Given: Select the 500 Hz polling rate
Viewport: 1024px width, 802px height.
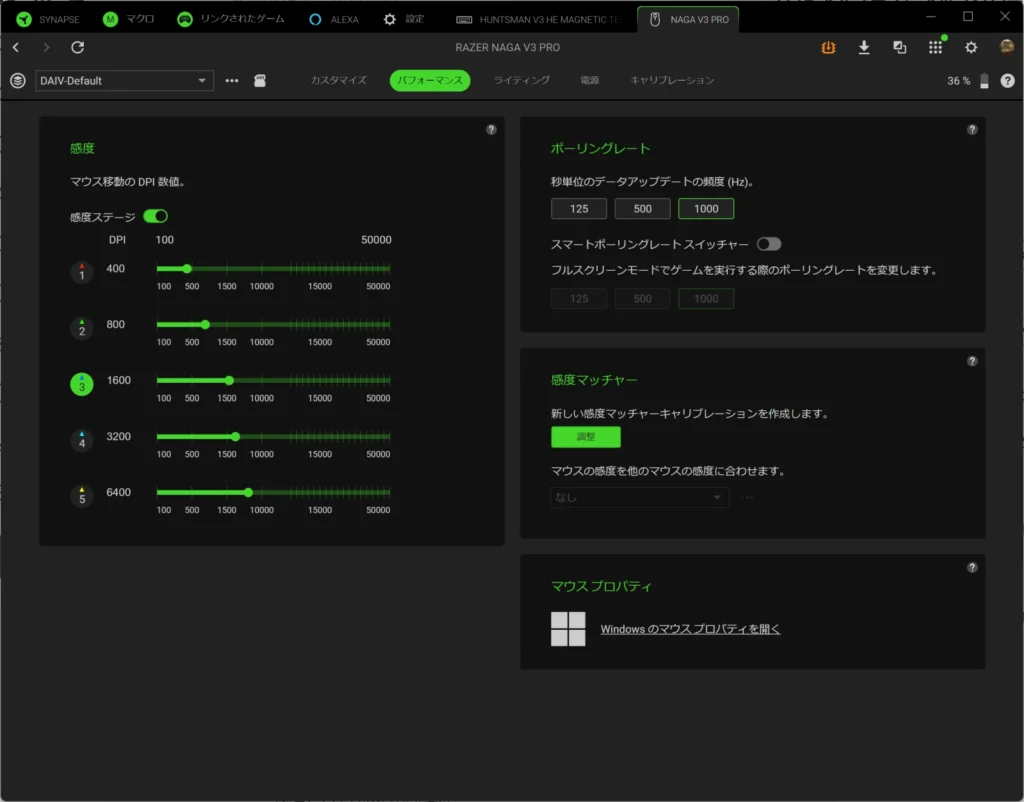Looking at the screenshot, I should [x=642, y=208].
